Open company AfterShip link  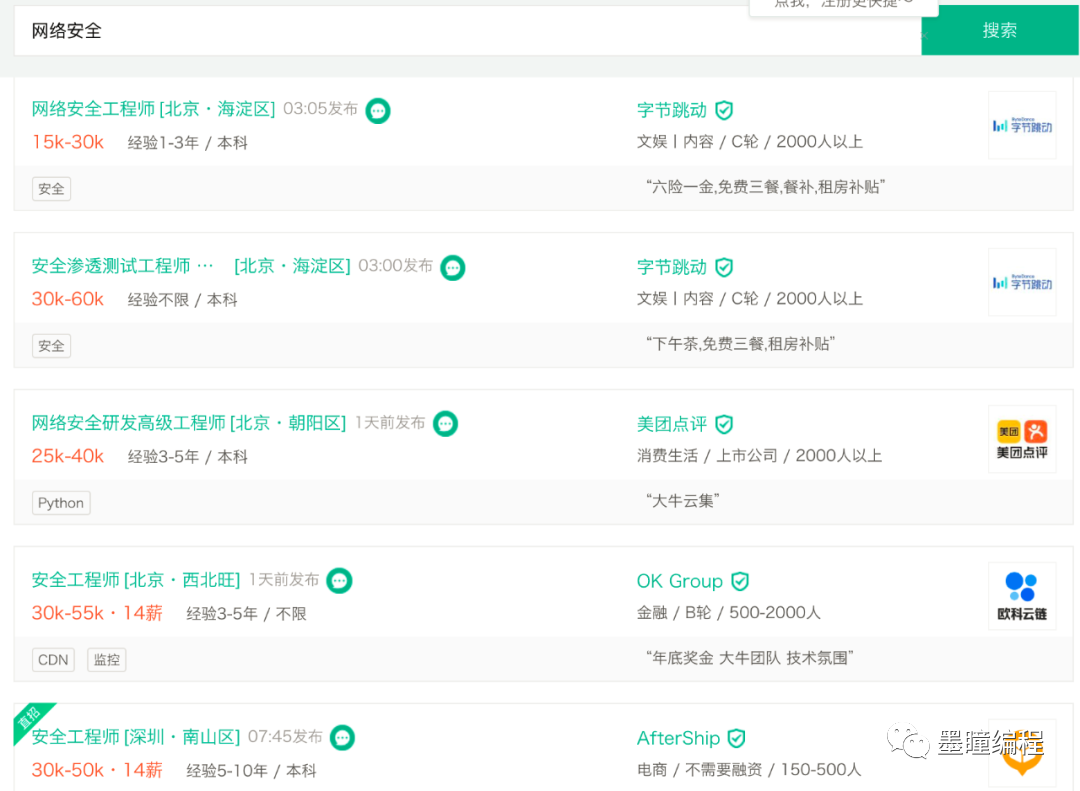coord(678,739)
